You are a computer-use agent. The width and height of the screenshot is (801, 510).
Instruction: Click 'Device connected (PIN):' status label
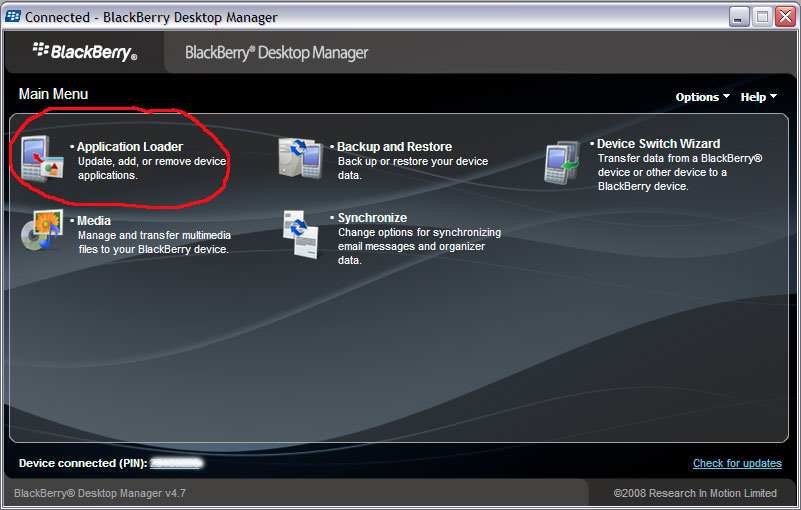[83, 463]
